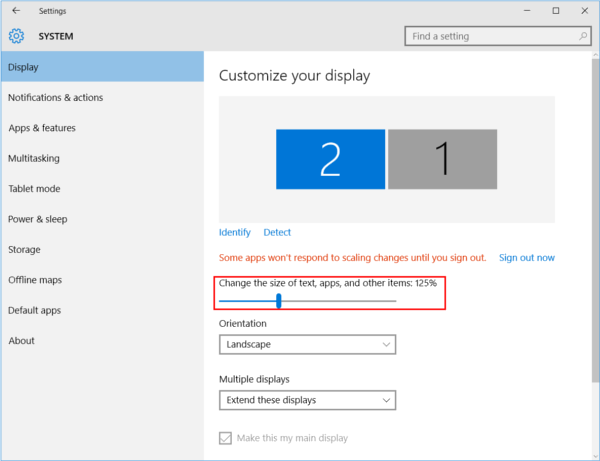Expand the Multiple displays dropdown
Image resolution: width=600 pixels, height=461 pixels.
(307, 400)
